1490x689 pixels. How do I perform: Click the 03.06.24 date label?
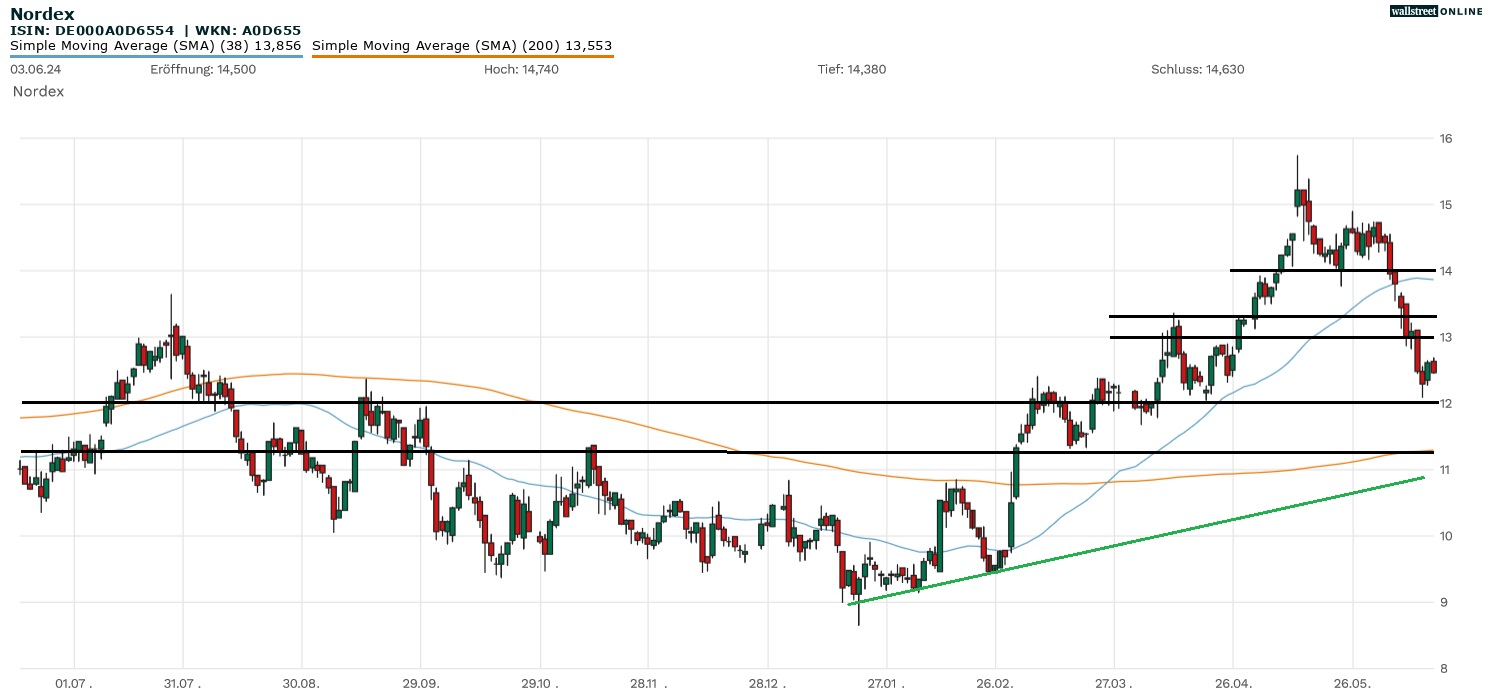tap(33, 69)
